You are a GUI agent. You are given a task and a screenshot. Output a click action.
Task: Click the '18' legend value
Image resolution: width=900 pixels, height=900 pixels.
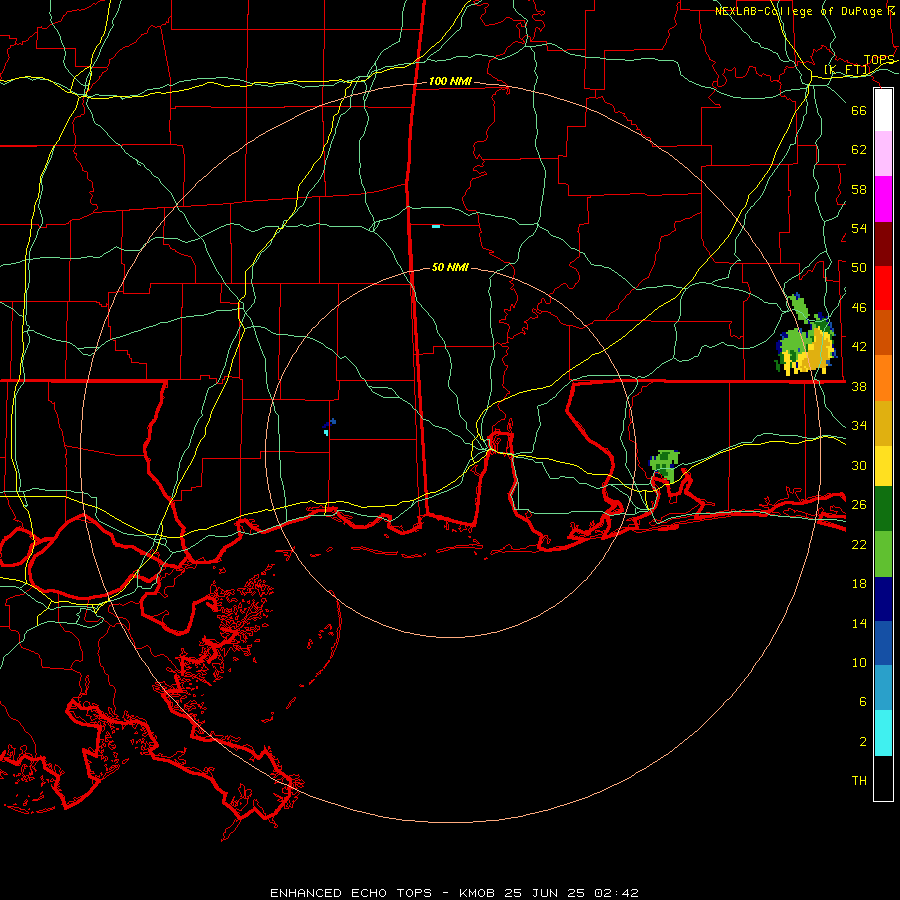click(x=859, y=584)
